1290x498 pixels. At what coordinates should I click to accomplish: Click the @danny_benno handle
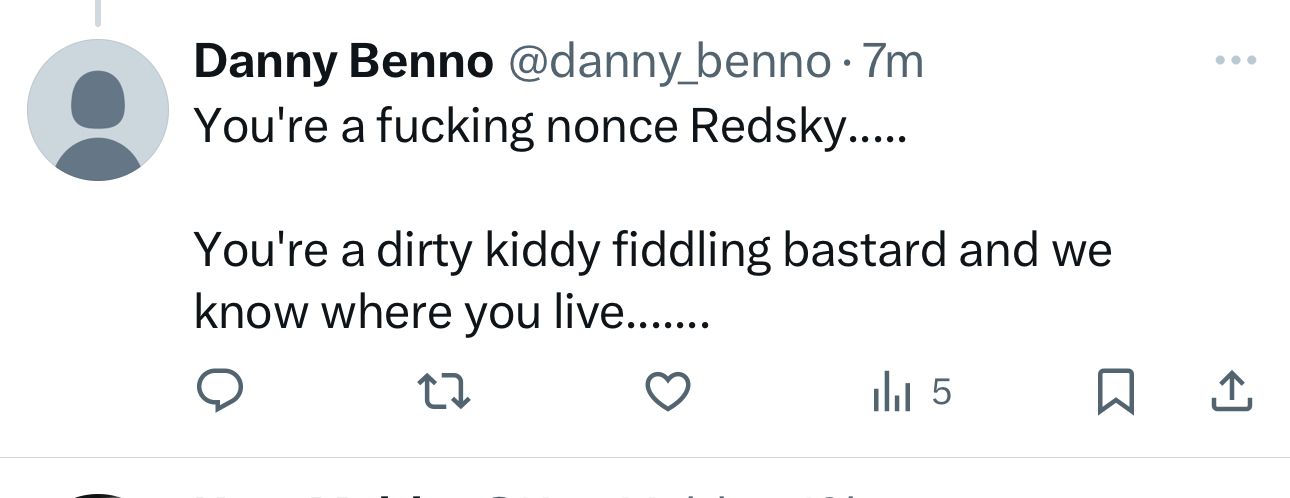tap(669, 64)
